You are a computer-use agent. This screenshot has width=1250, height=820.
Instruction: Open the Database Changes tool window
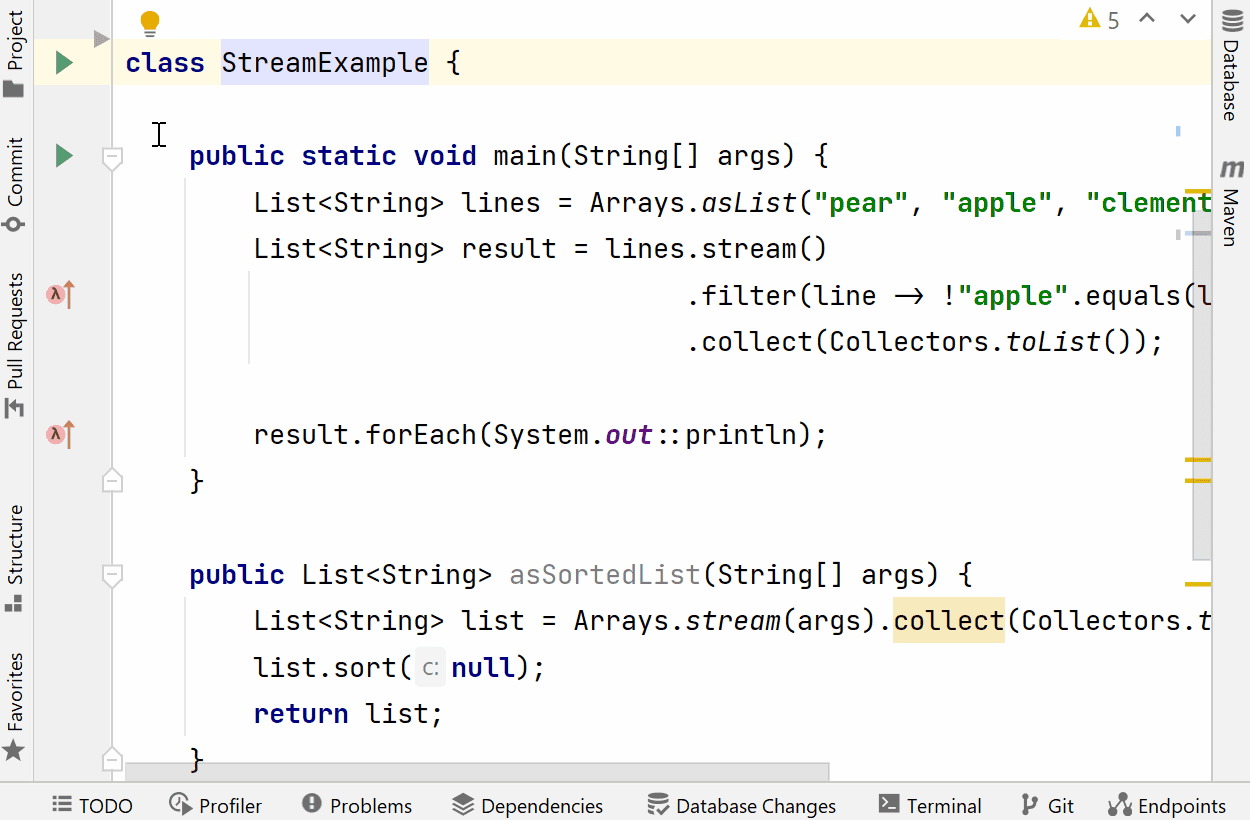[x=741, y=805]
